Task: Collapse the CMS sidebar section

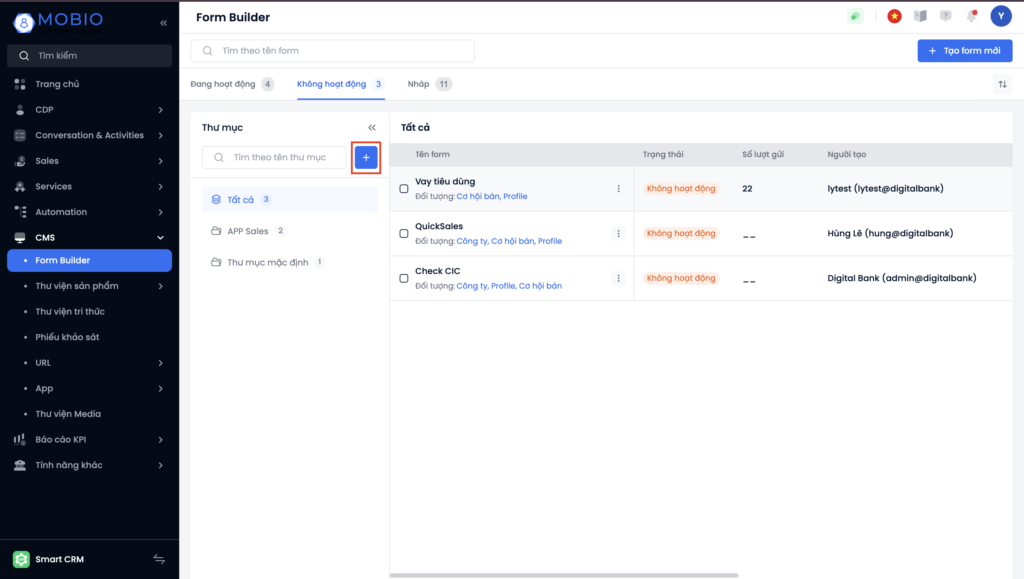Action: 160,238
